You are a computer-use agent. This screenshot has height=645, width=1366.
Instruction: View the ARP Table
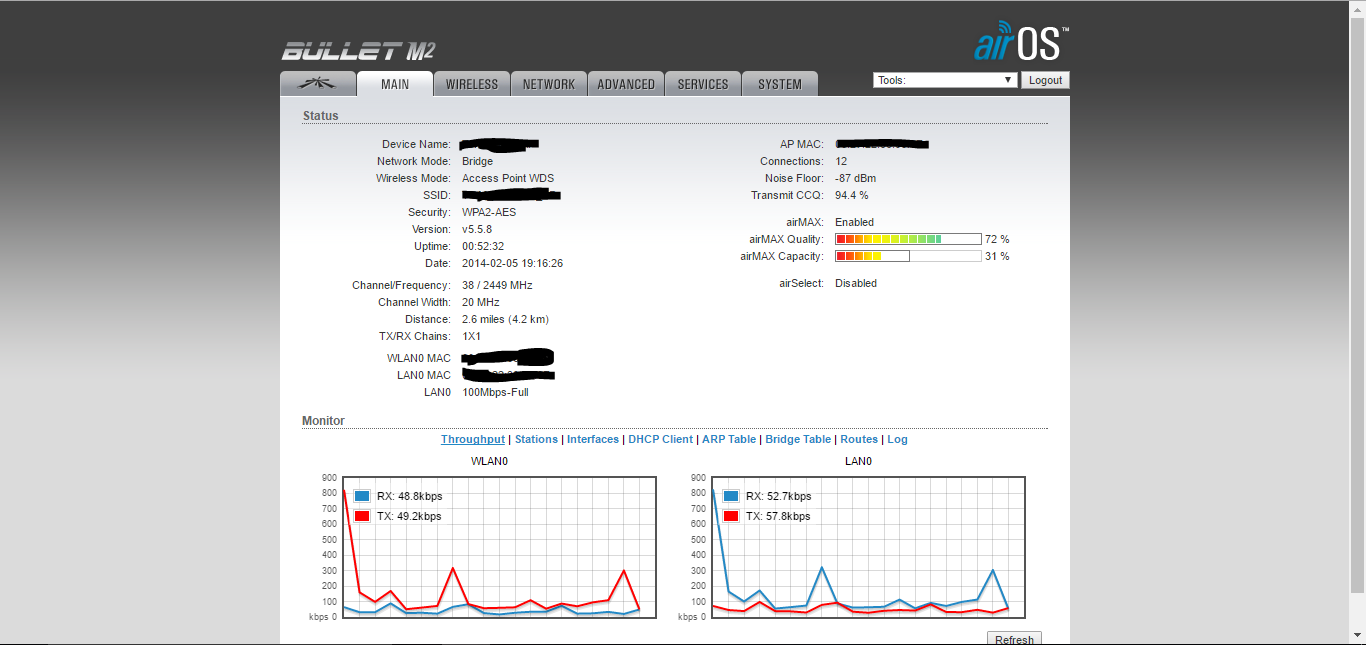tap(729, 439)
